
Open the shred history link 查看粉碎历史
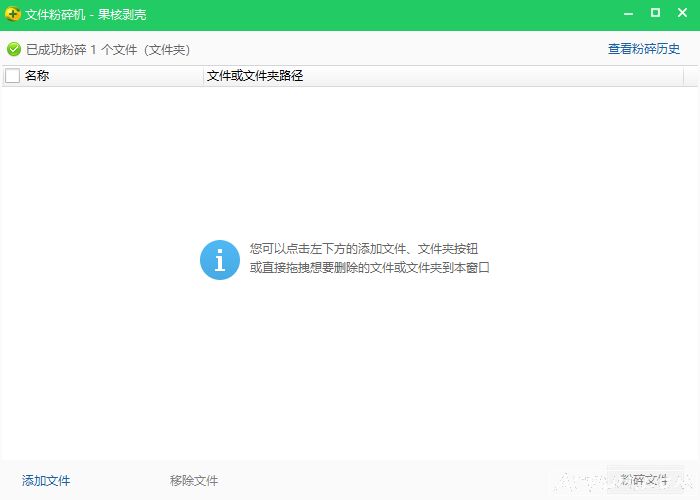644,49
